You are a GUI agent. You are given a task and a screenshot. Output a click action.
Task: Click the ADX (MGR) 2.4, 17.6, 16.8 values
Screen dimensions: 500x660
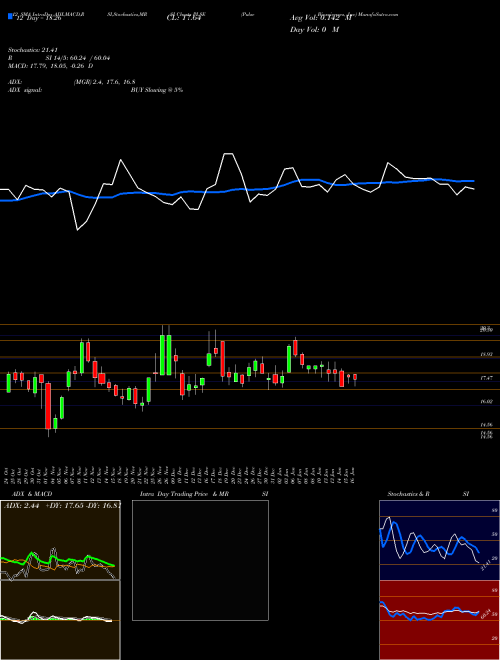tap(104, 82)
